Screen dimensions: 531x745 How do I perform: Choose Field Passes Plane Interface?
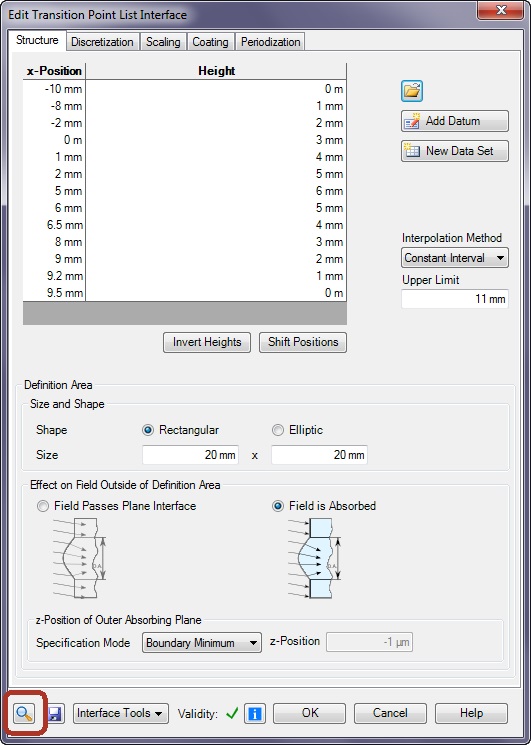[116, 506]
